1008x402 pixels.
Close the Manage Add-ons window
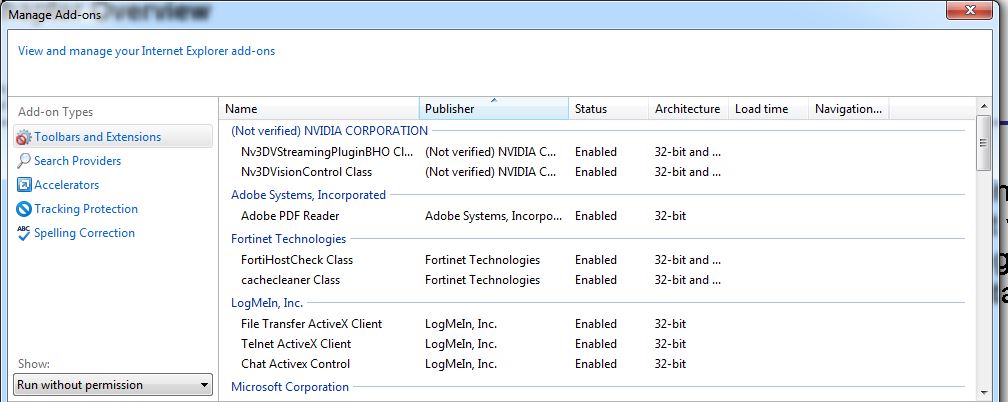pyautogui.click(x=969, y=9)
